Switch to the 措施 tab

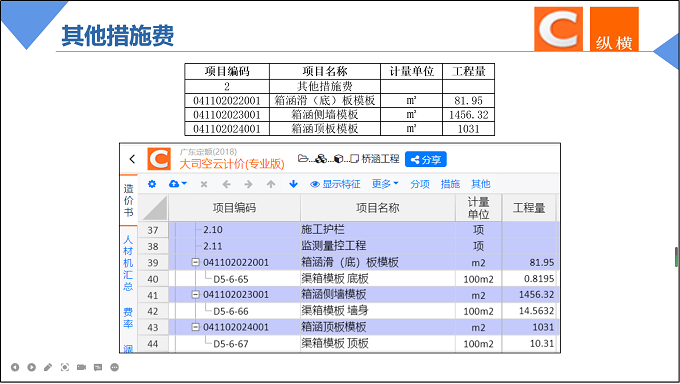[x=450, y=184]
